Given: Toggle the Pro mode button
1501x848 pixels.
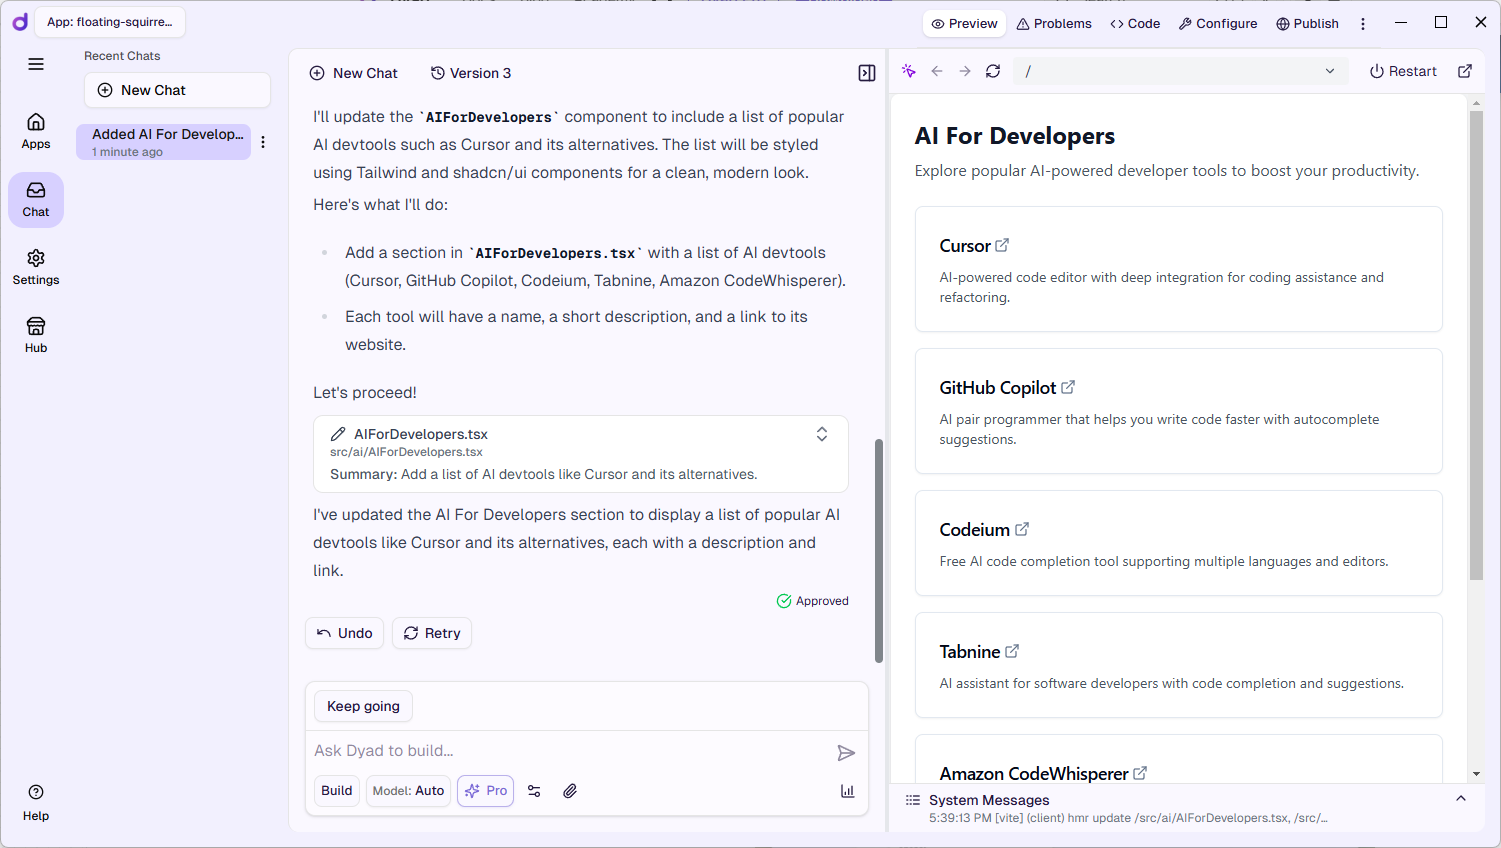Looking at the screenshot, I should pos(486,791).
